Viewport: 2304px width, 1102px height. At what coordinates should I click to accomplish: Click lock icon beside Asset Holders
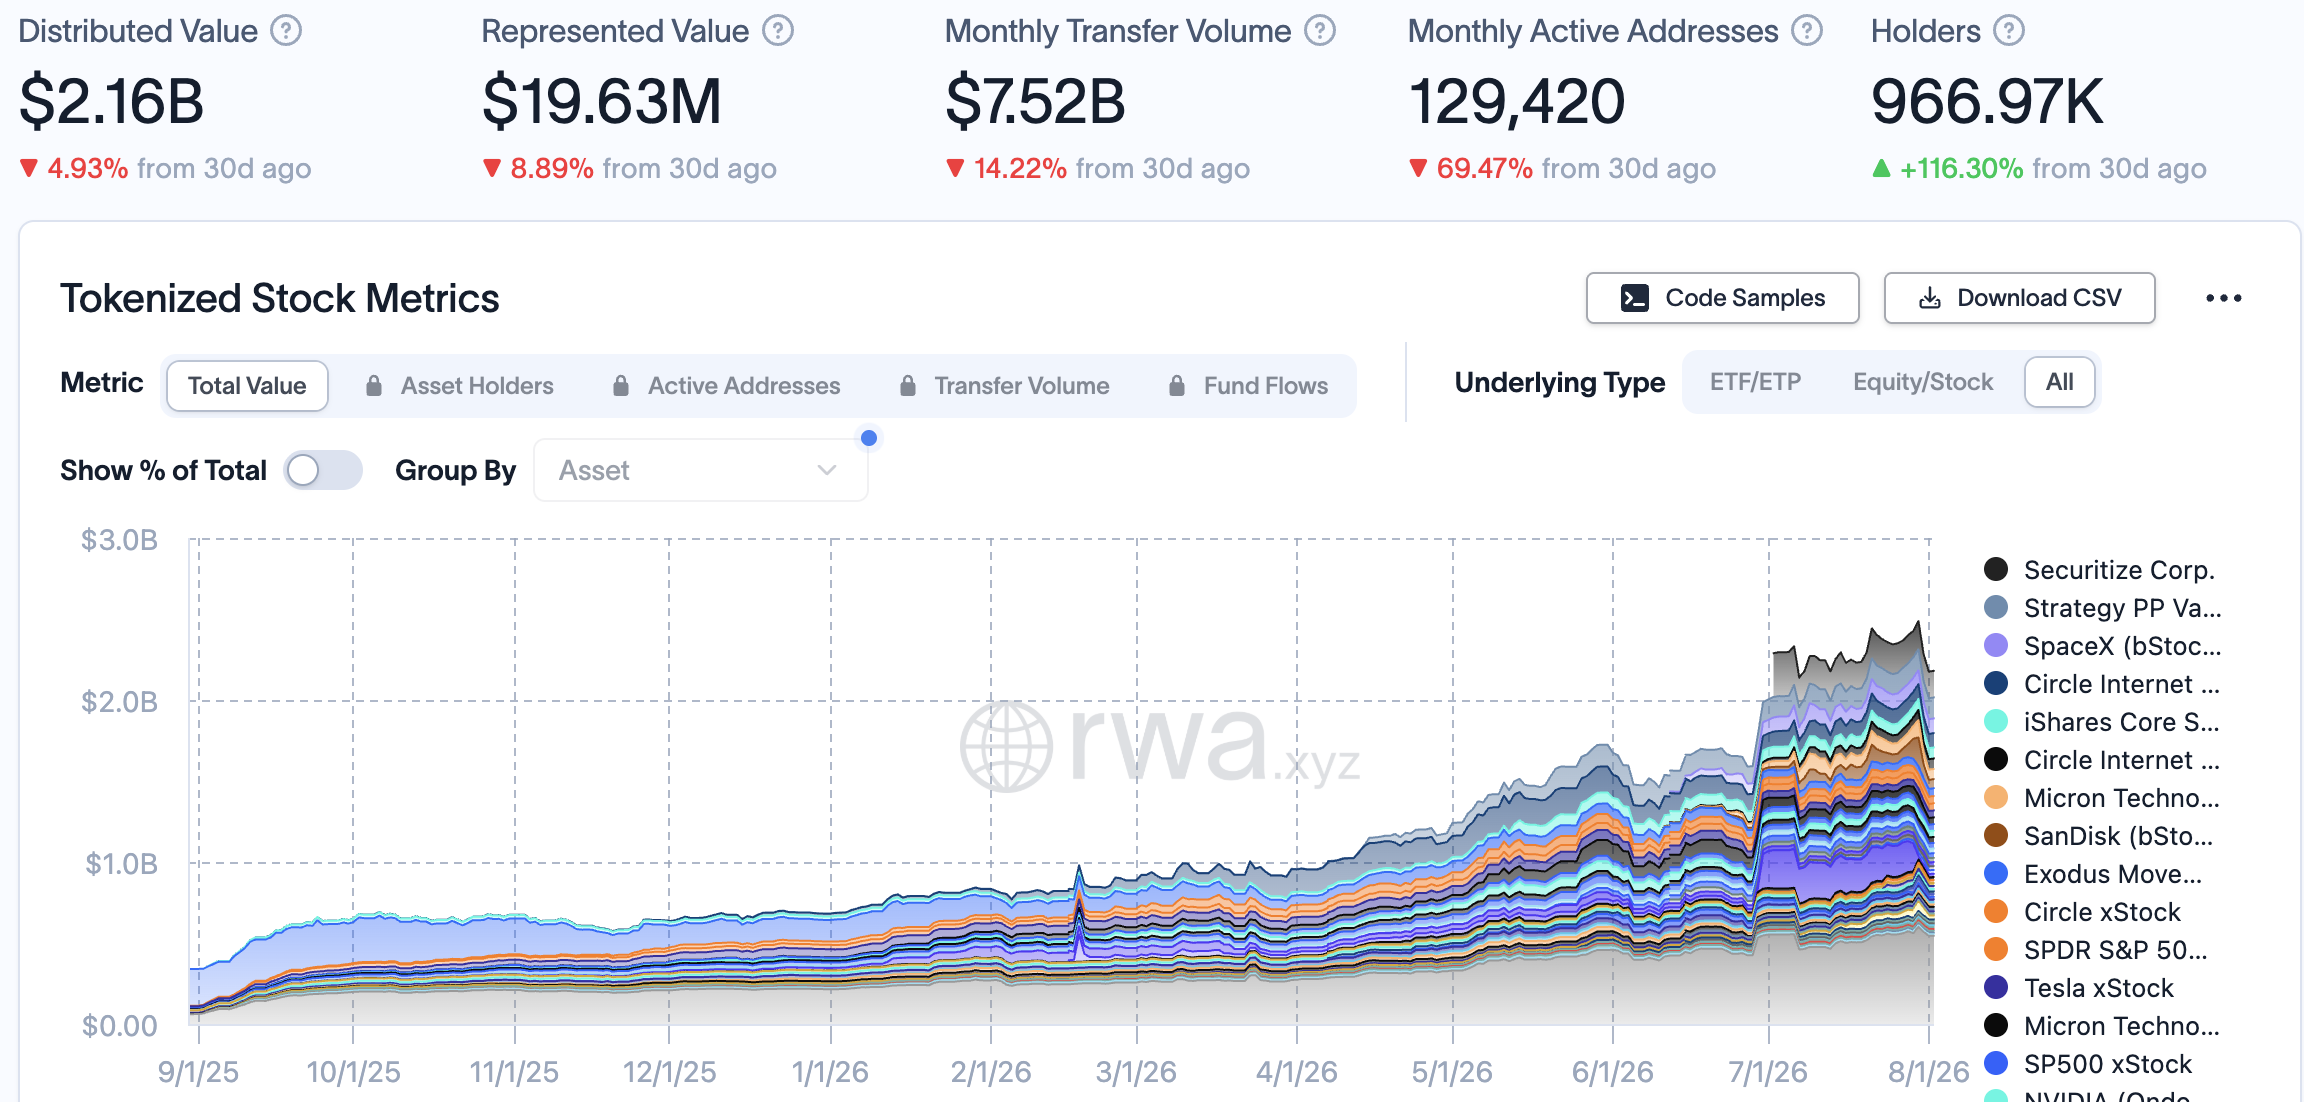point(374,386)
